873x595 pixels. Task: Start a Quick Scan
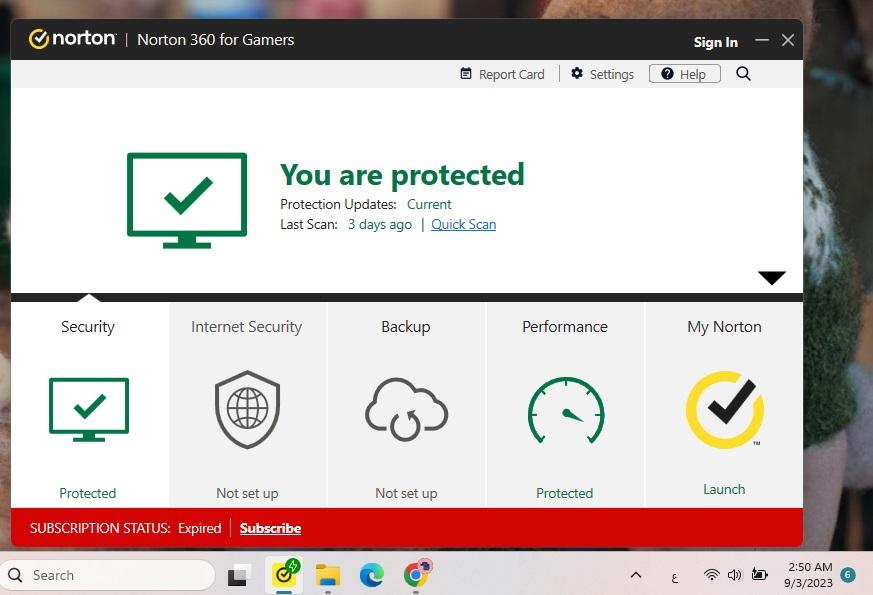click(463, 224)
